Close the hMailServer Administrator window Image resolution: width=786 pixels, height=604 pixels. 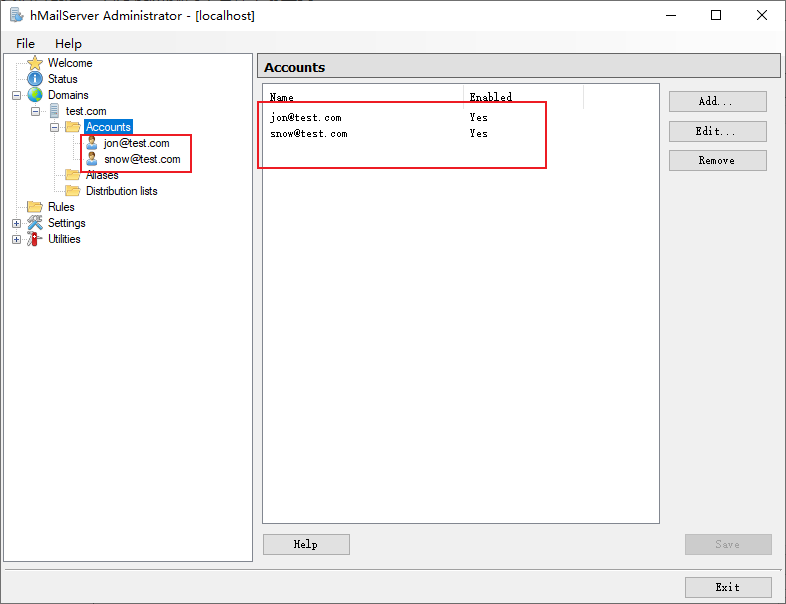pyautogui.click(x=762, y=16)
